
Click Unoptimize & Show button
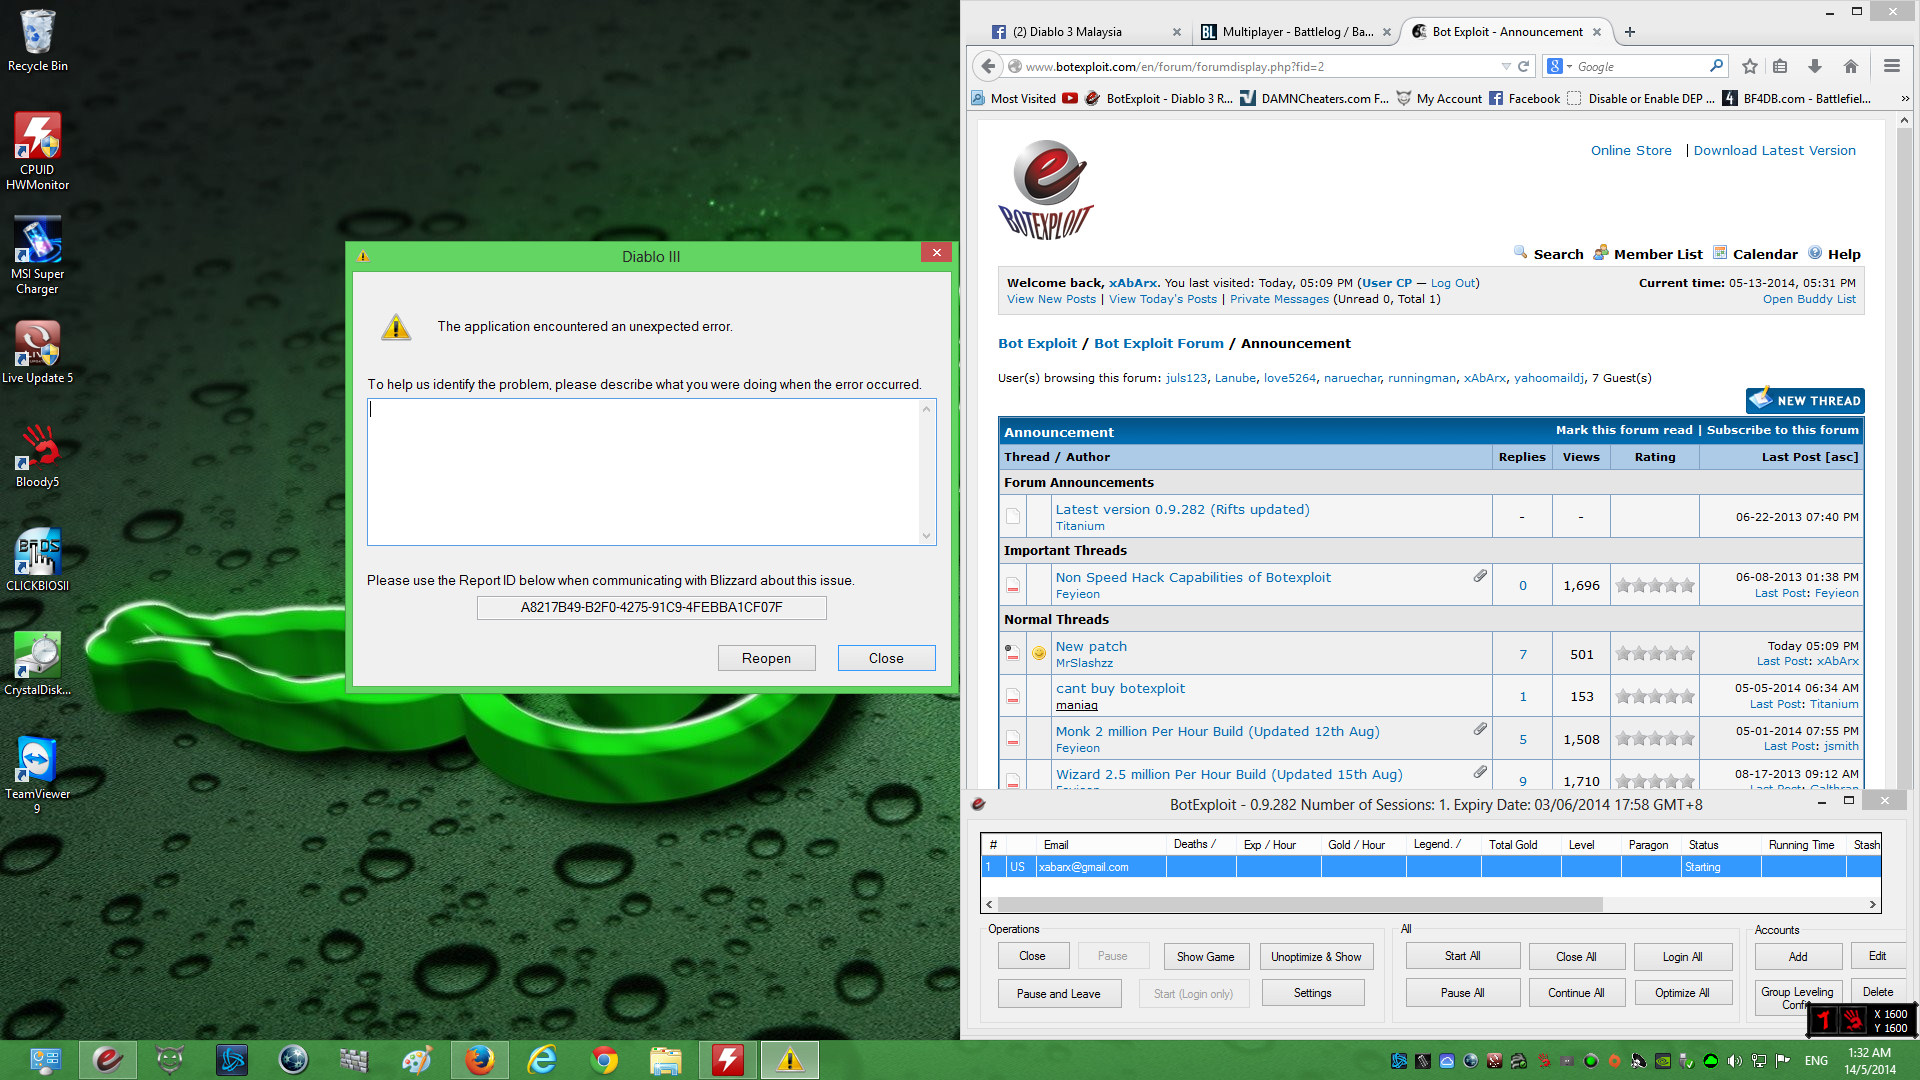[1316, 956]
